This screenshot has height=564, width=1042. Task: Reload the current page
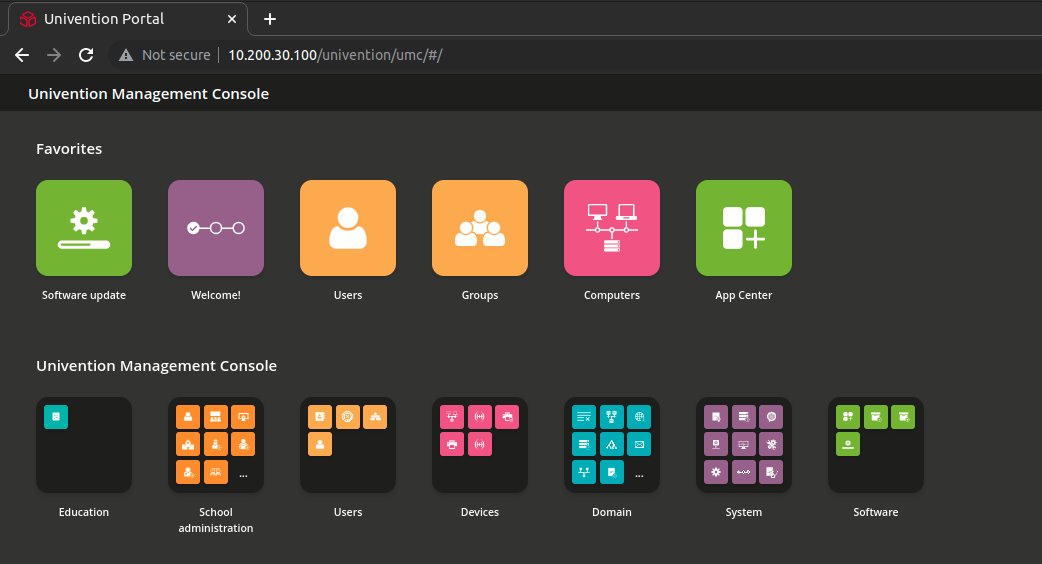[86, 55]
